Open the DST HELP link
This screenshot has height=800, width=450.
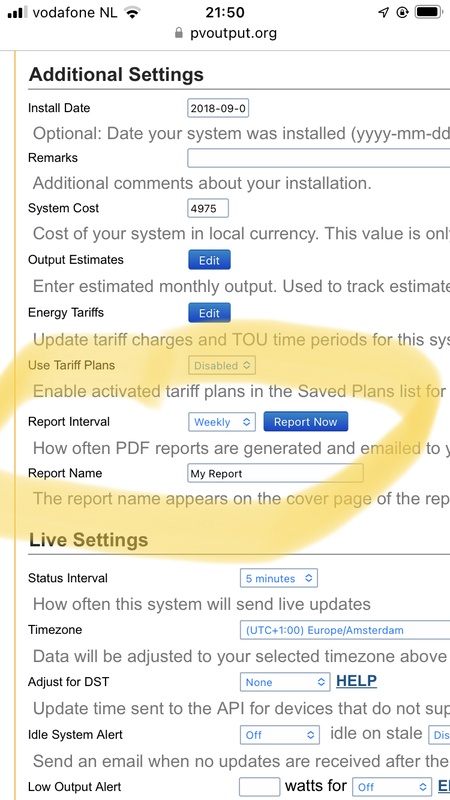[x=357, y=681]
